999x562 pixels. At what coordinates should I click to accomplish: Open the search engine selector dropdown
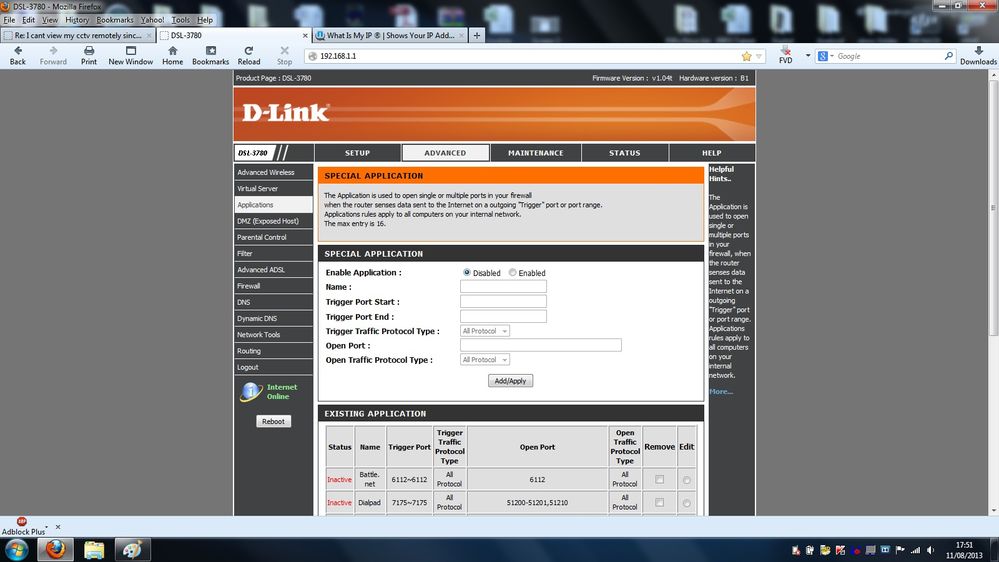(x=825, y=56)
